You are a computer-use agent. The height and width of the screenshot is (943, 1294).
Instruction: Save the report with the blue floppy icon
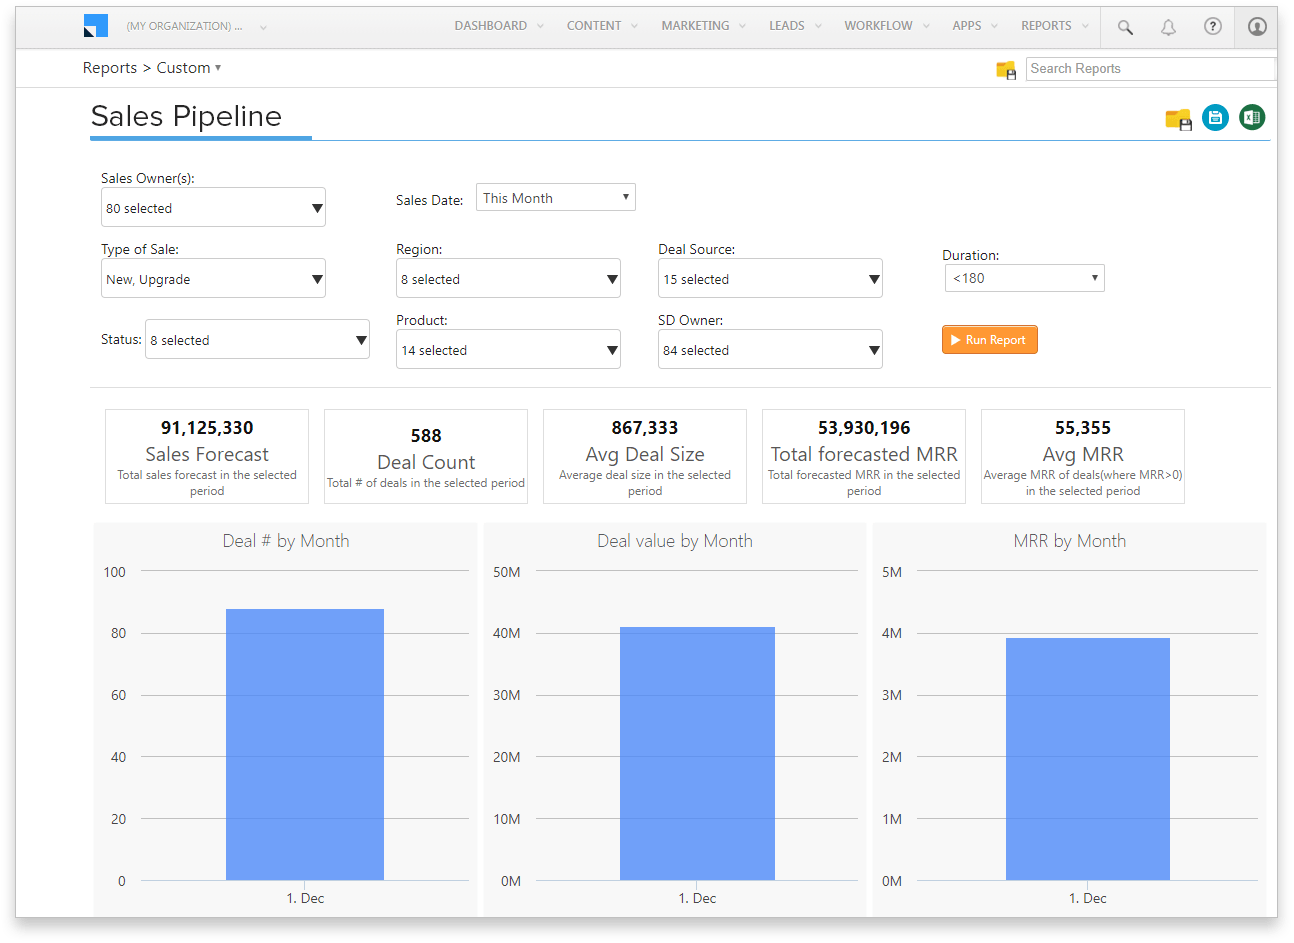point(1215,117)
